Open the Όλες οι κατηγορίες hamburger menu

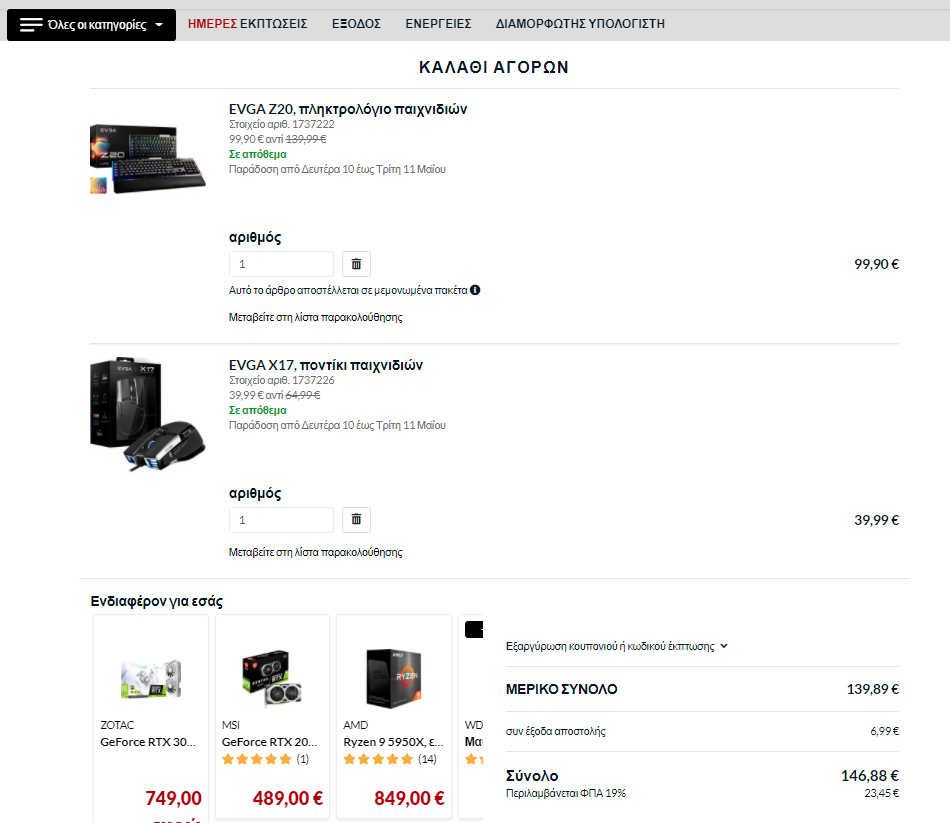(91, 25)
